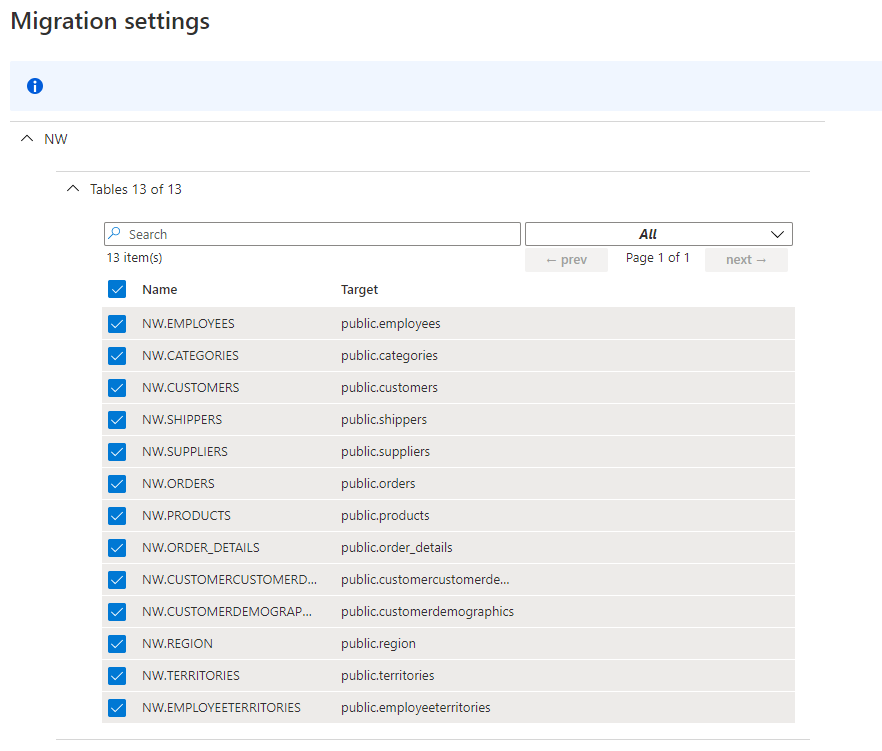Viewport: 882px width, 751px height.
Task: Disable migration for NW.SHIPPERS table
Action: pyautogui.click(x=117, y=419)
